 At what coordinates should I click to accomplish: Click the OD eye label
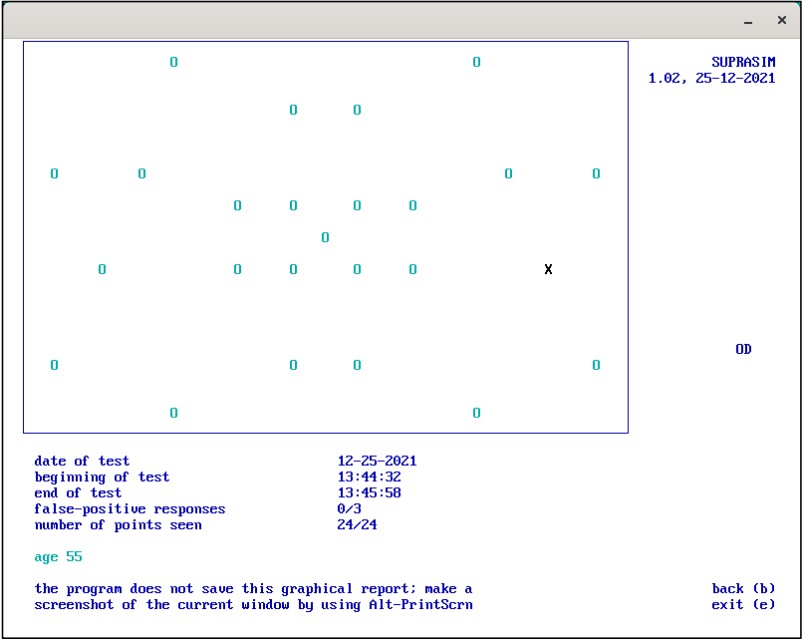tap(743, 349)
